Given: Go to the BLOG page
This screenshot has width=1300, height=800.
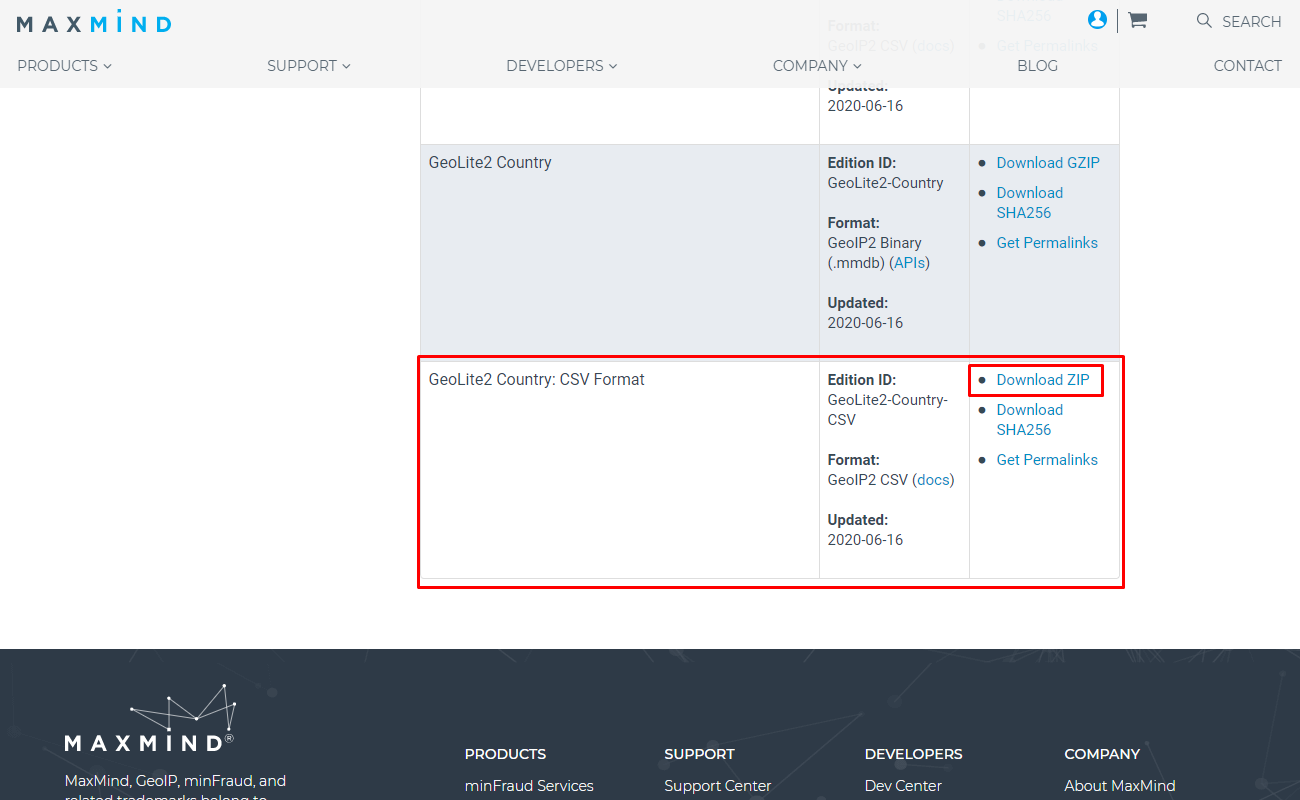Looking at the screenshot, I should point(1037,66).
